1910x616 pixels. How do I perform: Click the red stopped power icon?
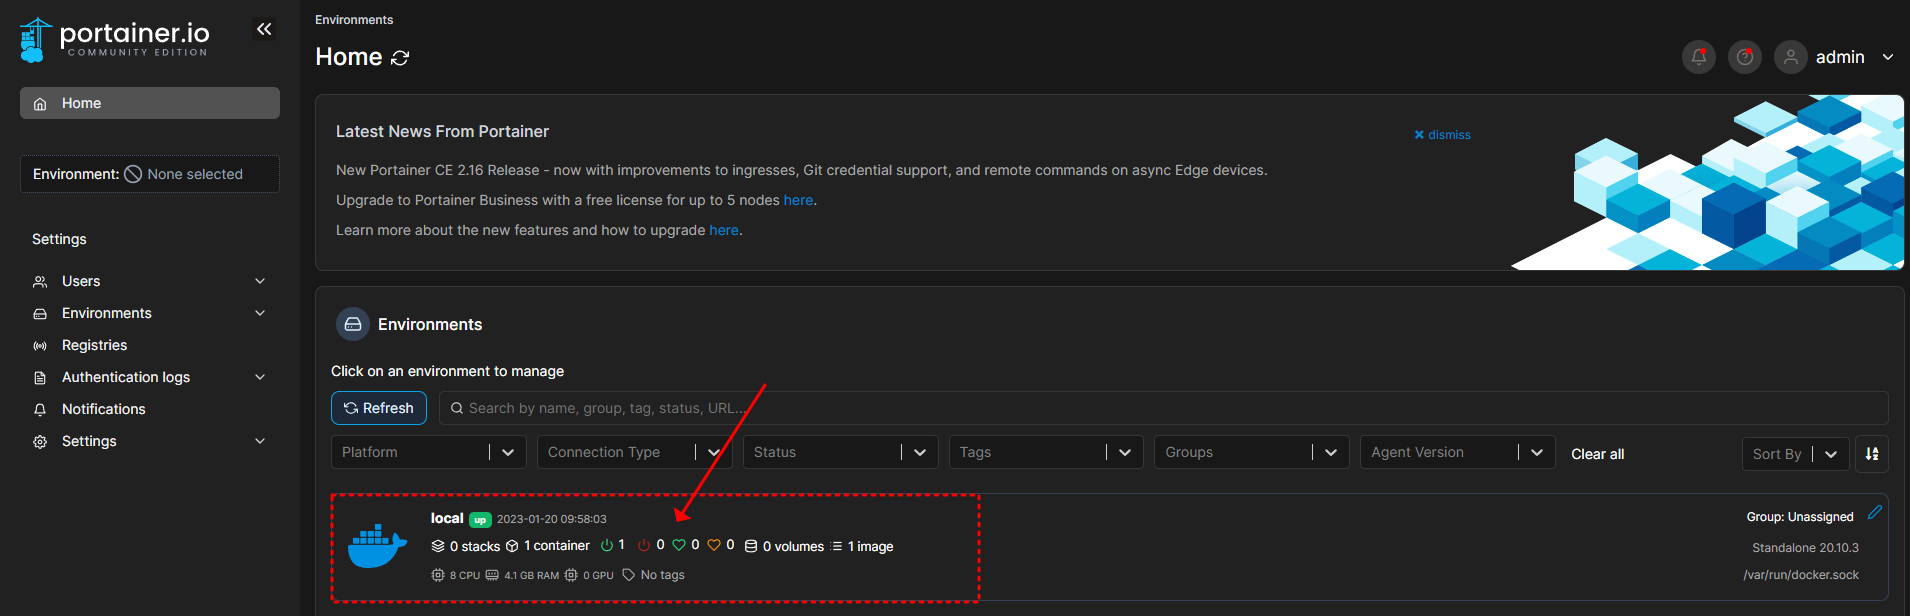644,545
